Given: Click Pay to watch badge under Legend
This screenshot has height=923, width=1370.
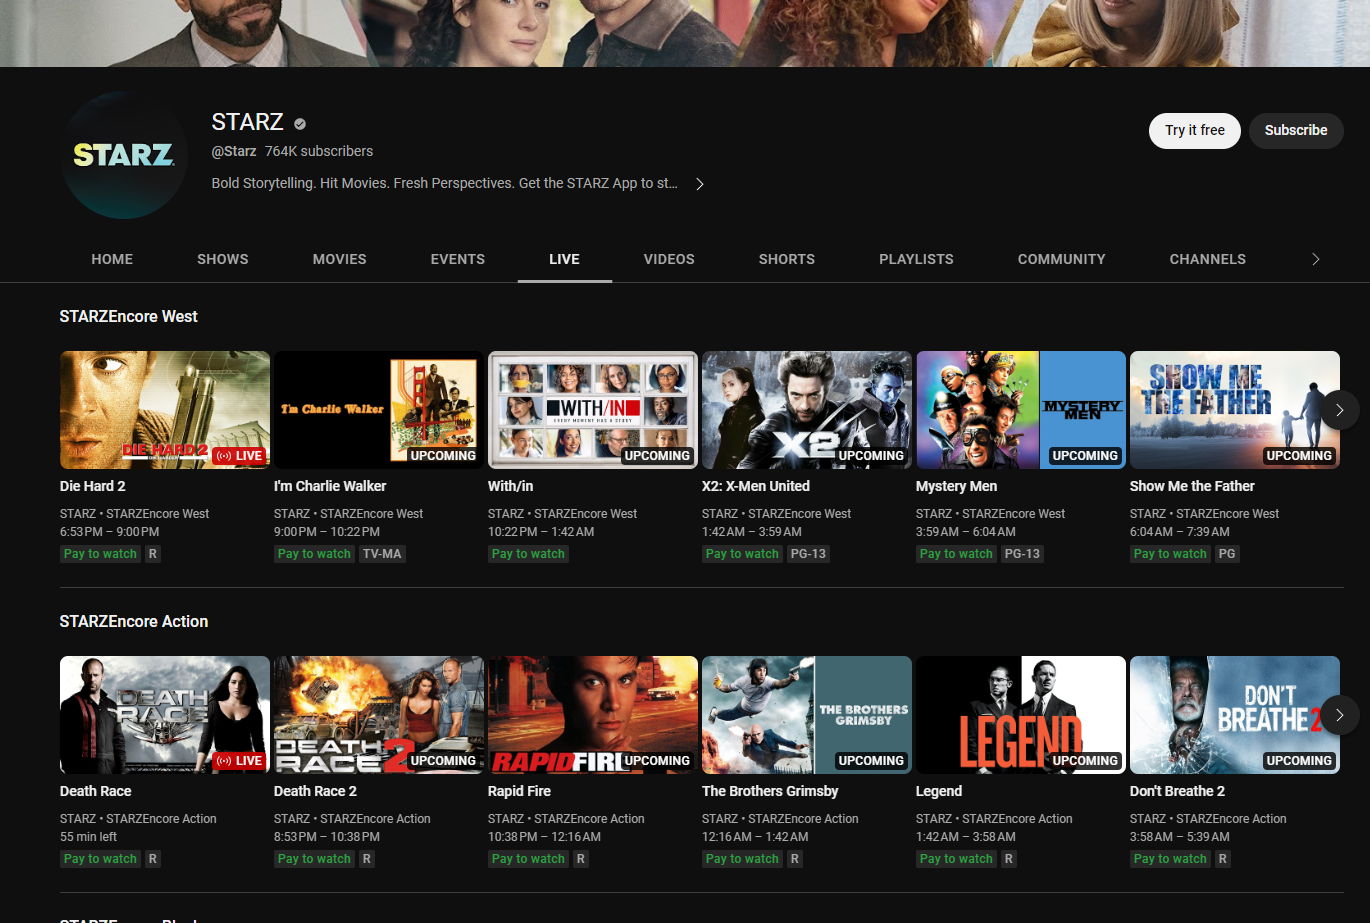Looking at the screenshot, I should pos(956,859).
